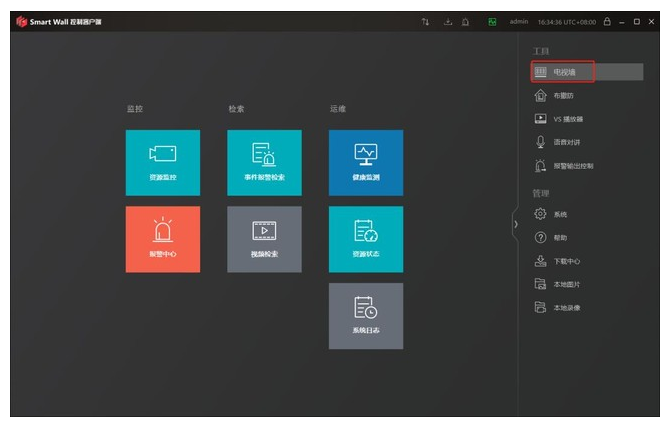Image resolution: width=664 pixels, height=424 pixels.
Task: Click the admin user name
Action: [519, 21]
